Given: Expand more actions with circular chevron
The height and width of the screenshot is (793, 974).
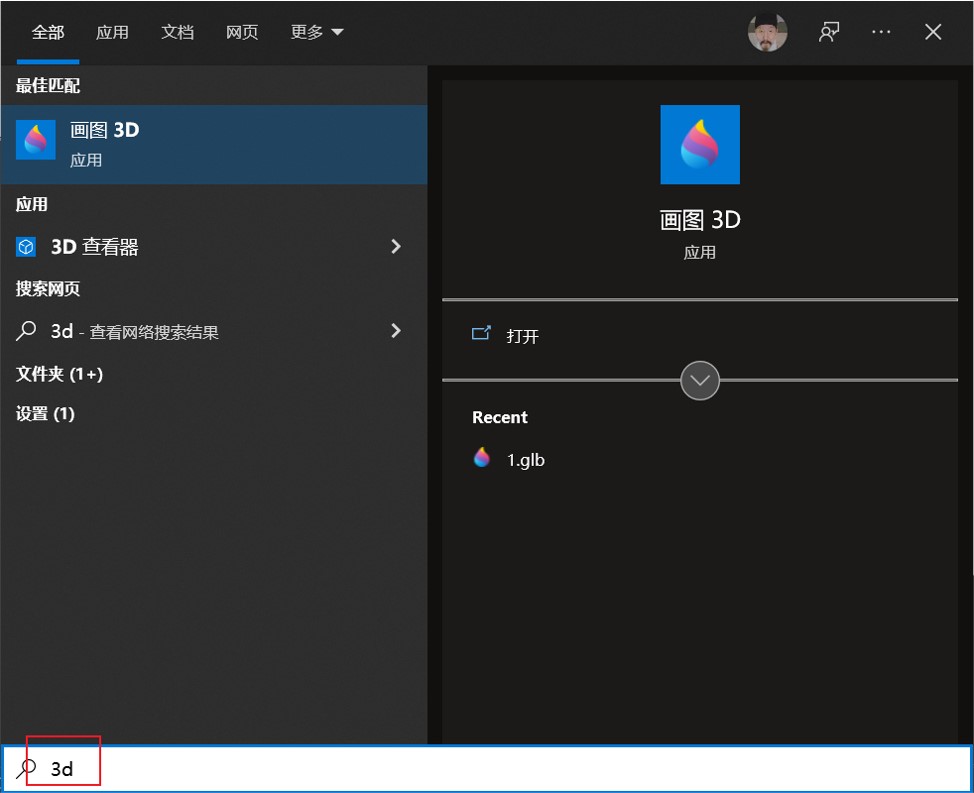Looking at the screenshot, I should point(699,380).
